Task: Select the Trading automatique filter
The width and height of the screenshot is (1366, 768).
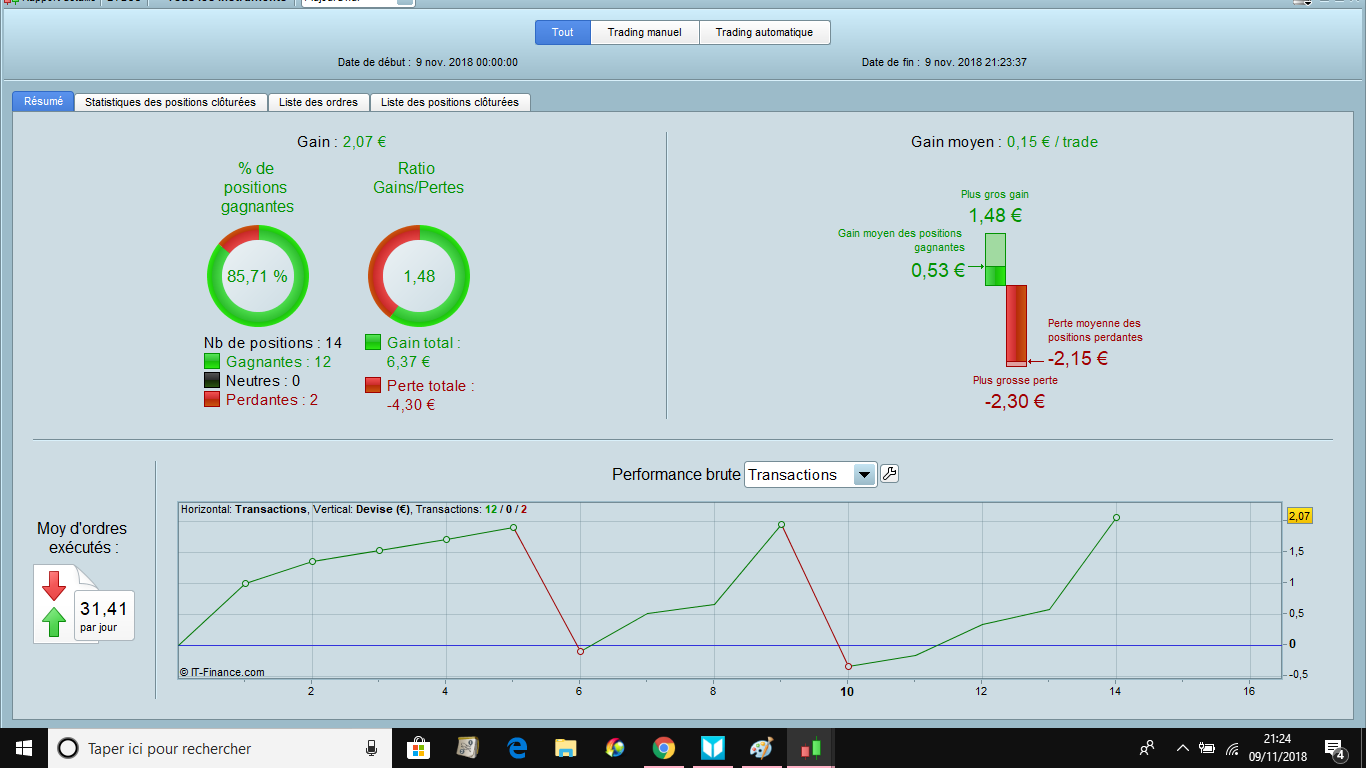Action: (764, 32)
